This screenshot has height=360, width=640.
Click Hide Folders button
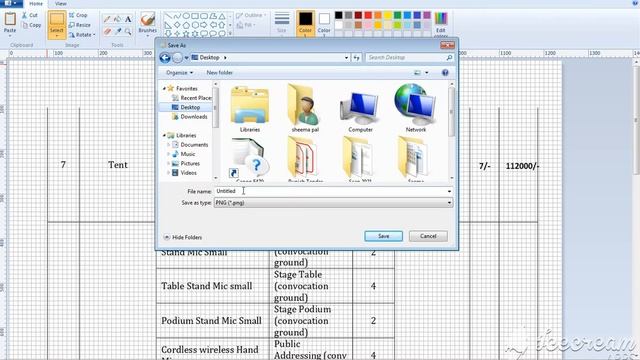[x=182, y=238]
